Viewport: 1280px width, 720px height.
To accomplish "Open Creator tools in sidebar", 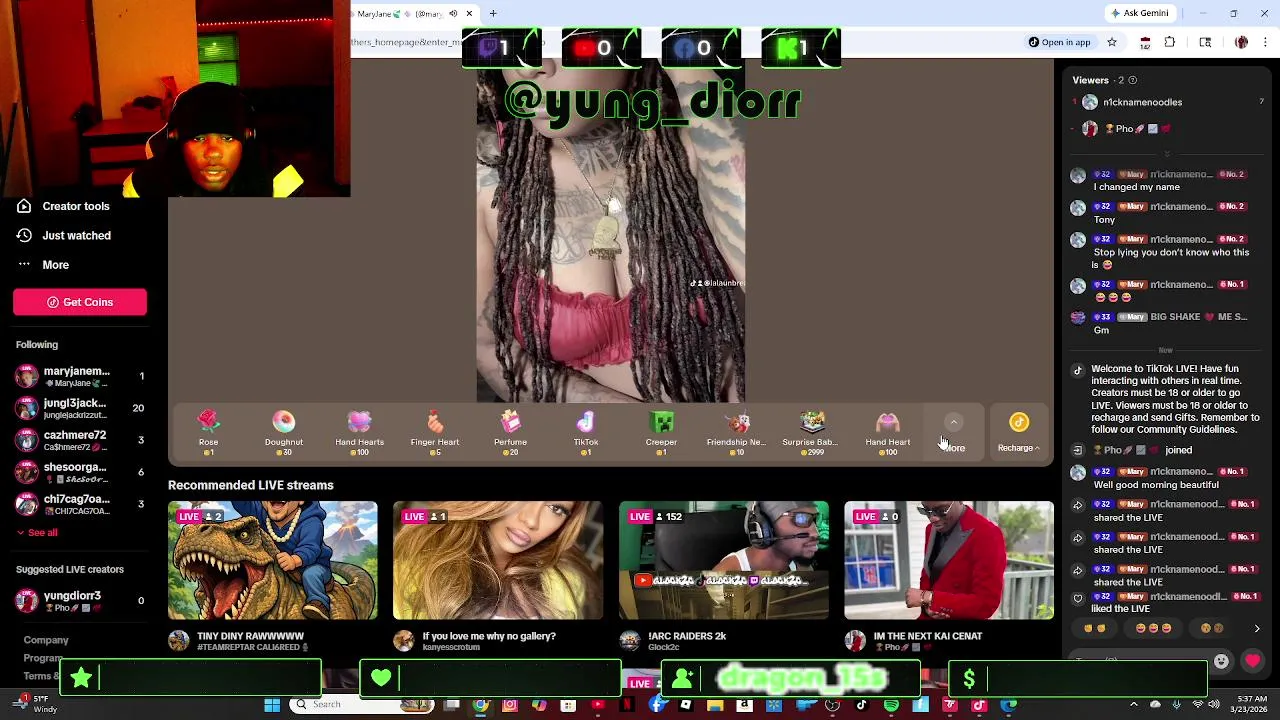I will click(x=63, y=206).
